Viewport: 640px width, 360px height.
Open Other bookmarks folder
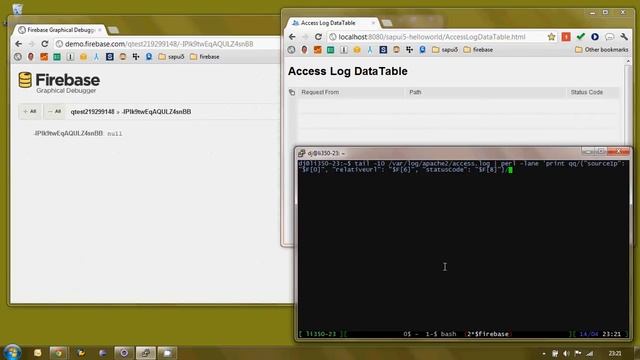tap(602, 50)
